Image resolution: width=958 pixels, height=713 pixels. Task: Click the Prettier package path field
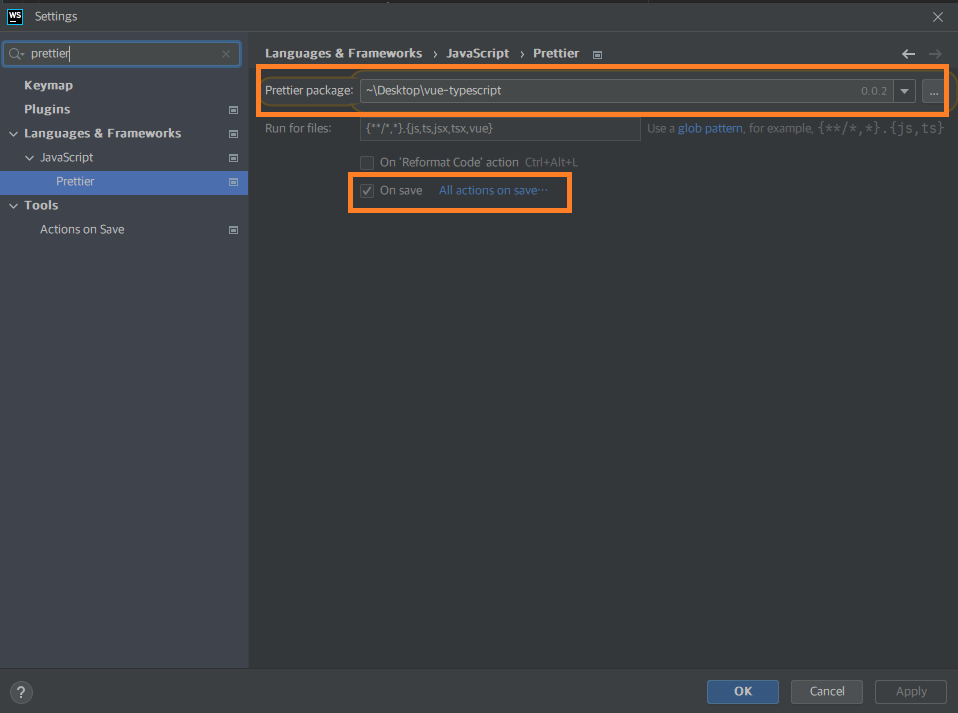click(626, 91)
